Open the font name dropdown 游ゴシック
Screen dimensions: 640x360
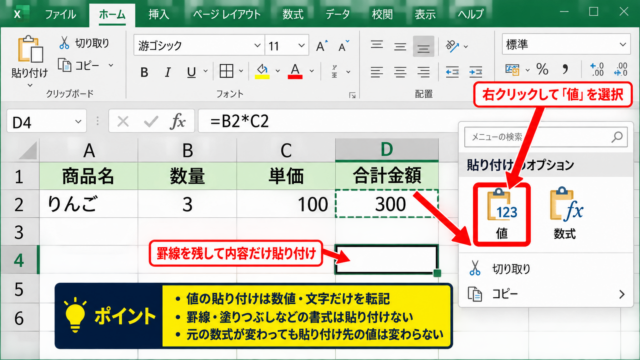click(x=257, y=45)
